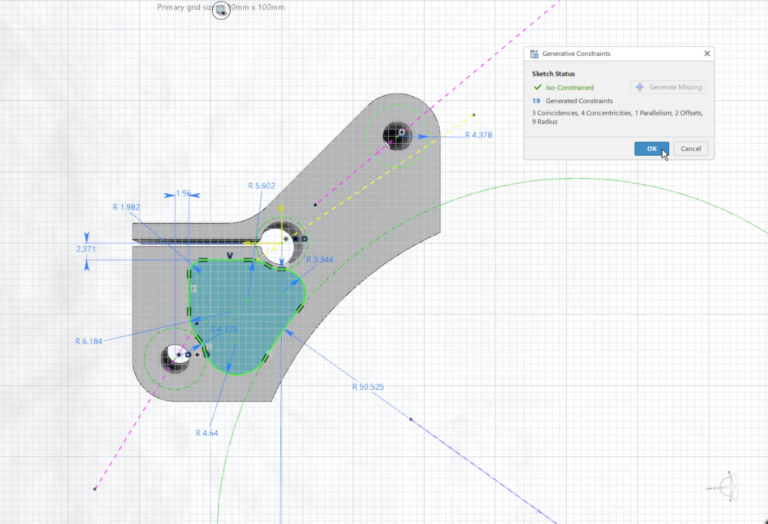The height and width of the screenshot is (524, 768).
Task: Cancel the Generative Constraints dialog
Action: tap(691, 148)
